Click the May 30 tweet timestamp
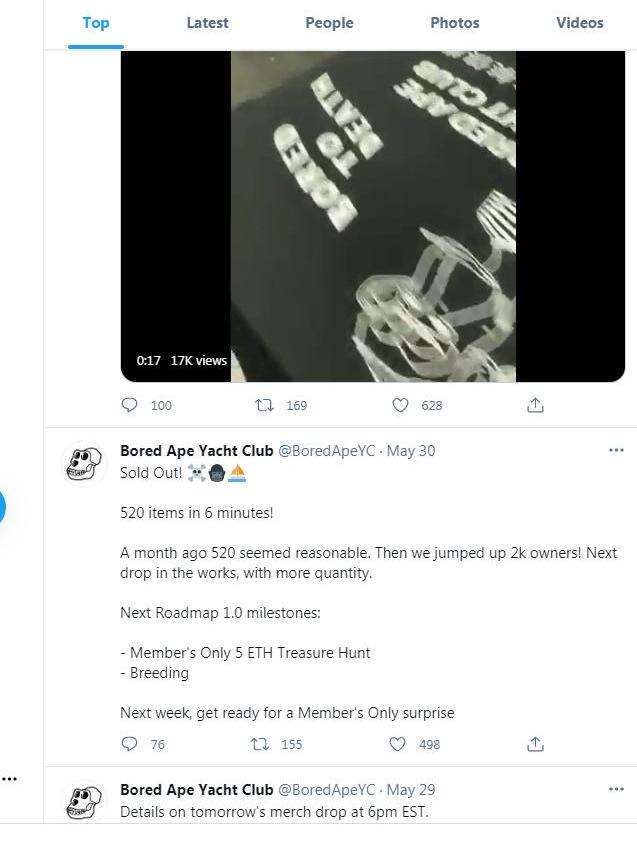Image resolution: width=637 pixels, height=842 pixels. pos(411,451)
